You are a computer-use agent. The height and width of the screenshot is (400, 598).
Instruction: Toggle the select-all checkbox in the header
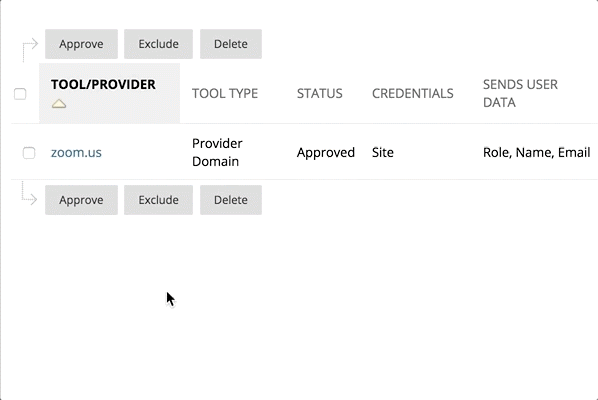pyautogui.click(x=20, y=94)
